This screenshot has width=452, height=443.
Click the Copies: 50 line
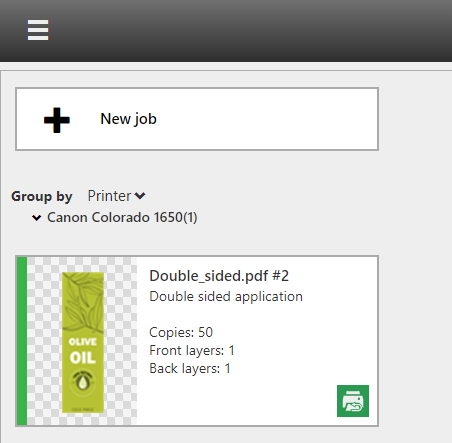click(181, 332)
